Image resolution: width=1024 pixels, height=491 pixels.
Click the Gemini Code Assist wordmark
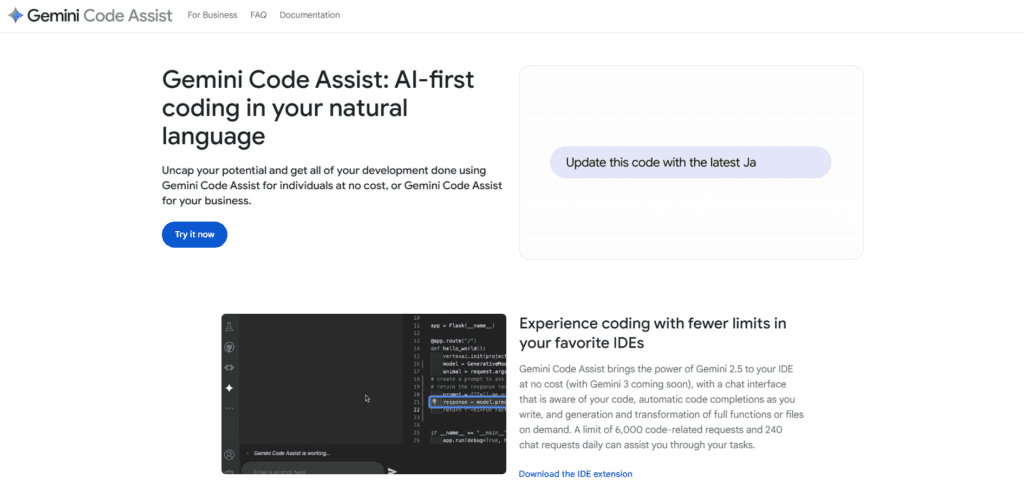(100, 15)
